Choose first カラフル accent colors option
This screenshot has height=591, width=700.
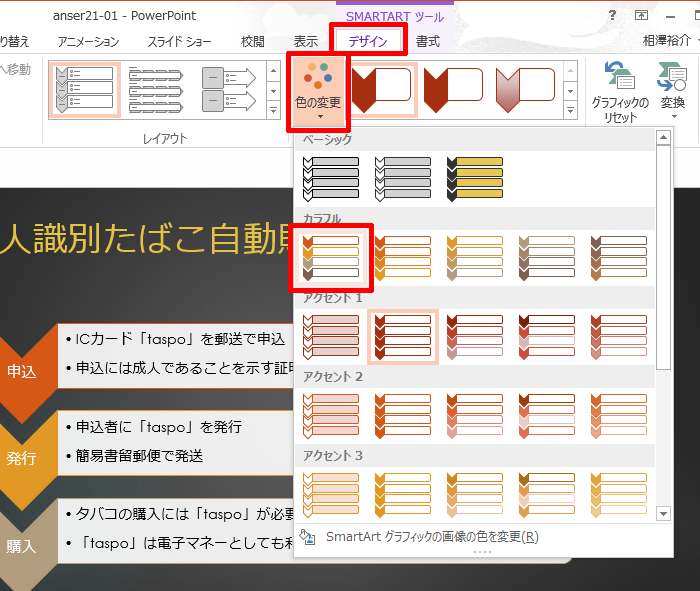[x=331, y=258]
